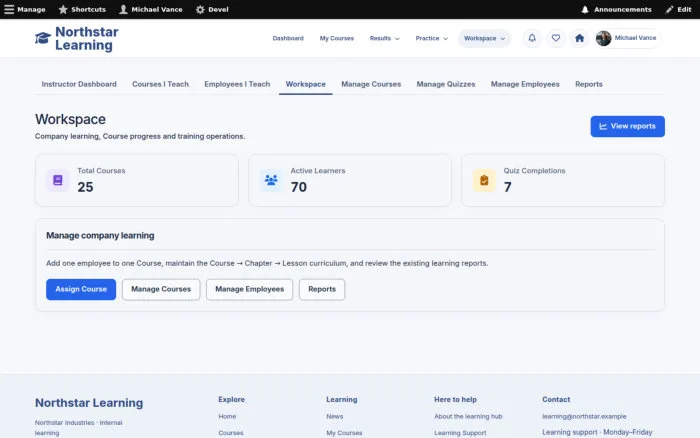Switch to Courses I Teach tab
Viewport: 700px width, 438px height.
tap(160, 84)
